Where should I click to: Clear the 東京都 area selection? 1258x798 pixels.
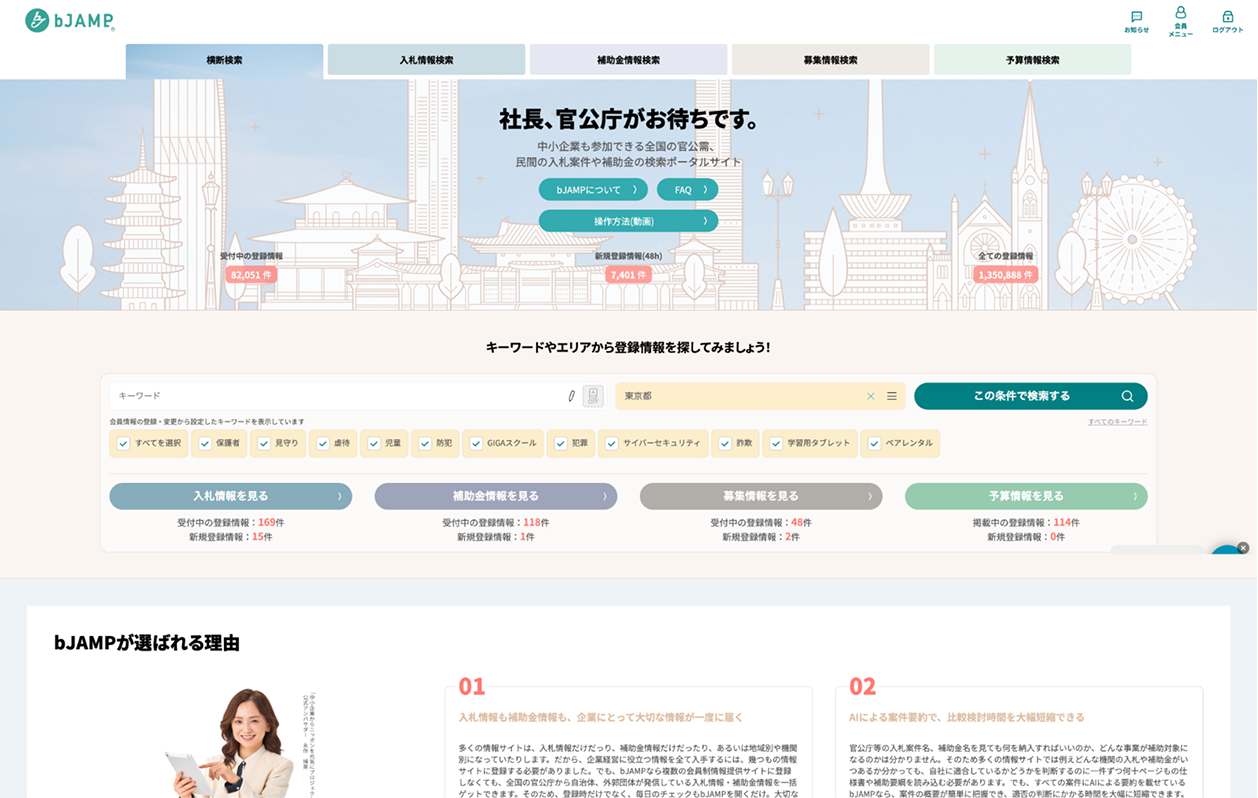[x=870, y=396]
